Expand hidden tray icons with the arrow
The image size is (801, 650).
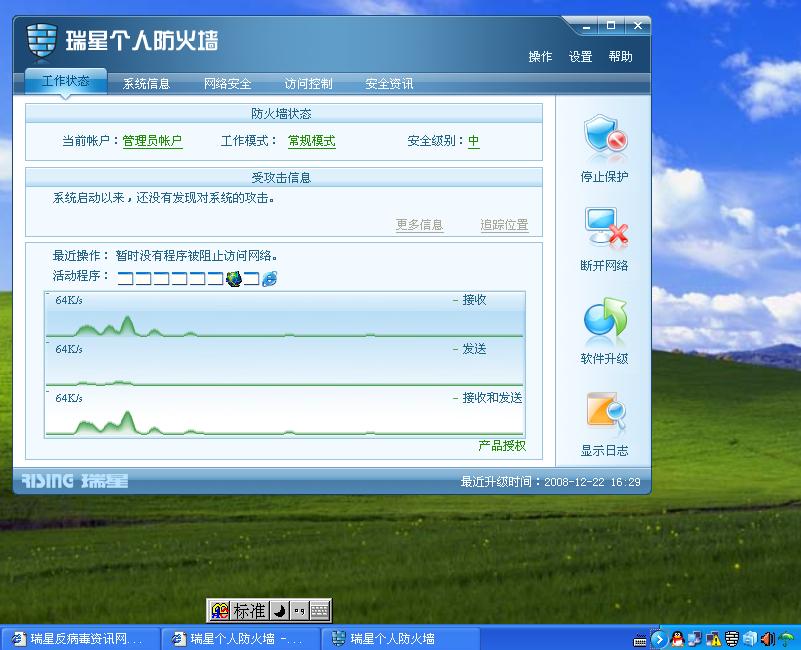tap(659, 639)
